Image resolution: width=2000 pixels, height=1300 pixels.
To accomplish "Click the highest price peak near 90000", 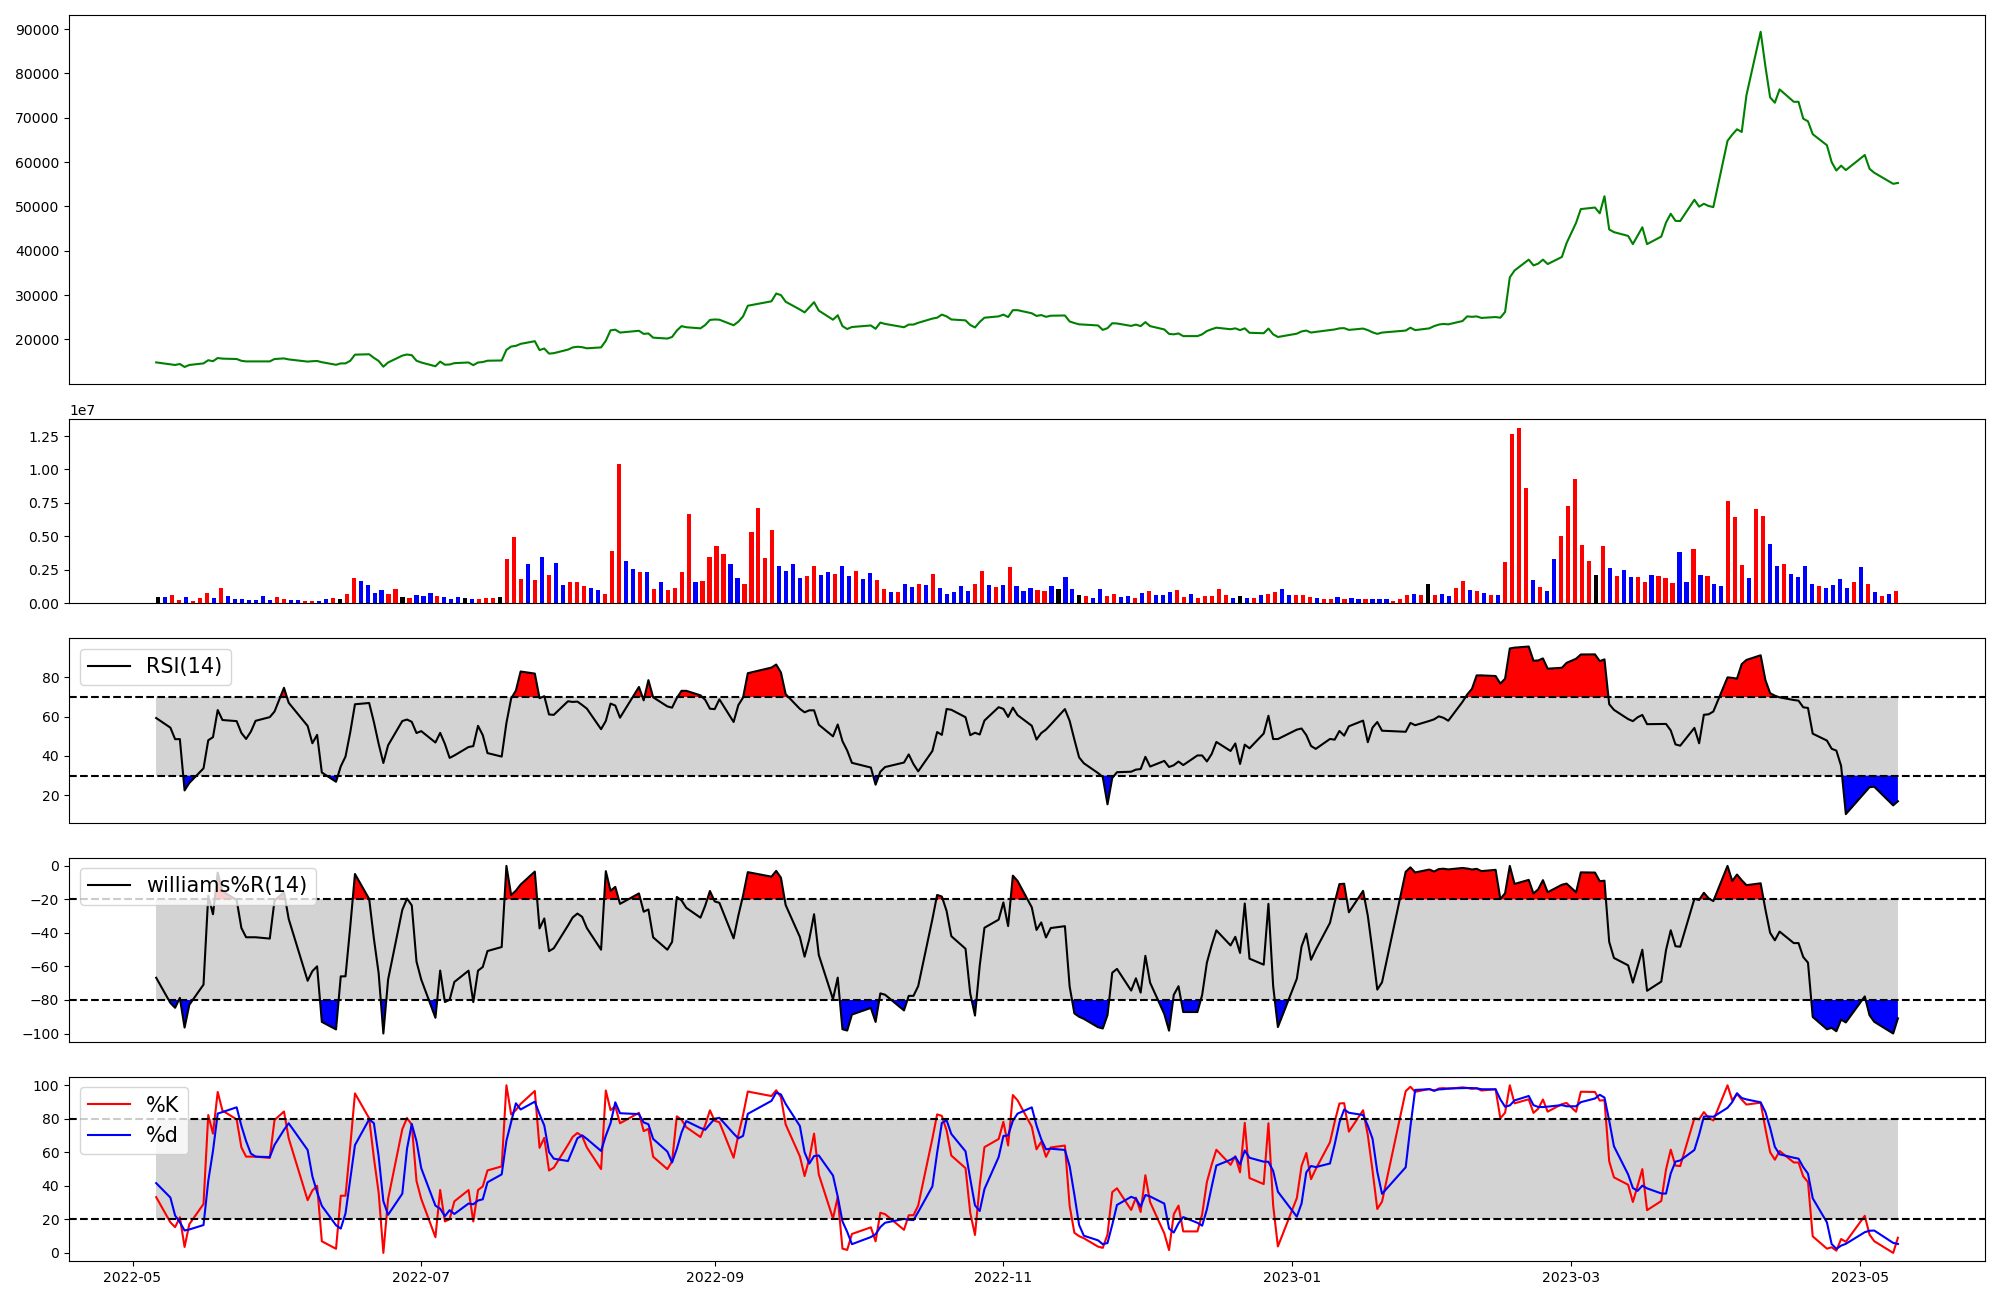I will click(x=1760, y=33).
